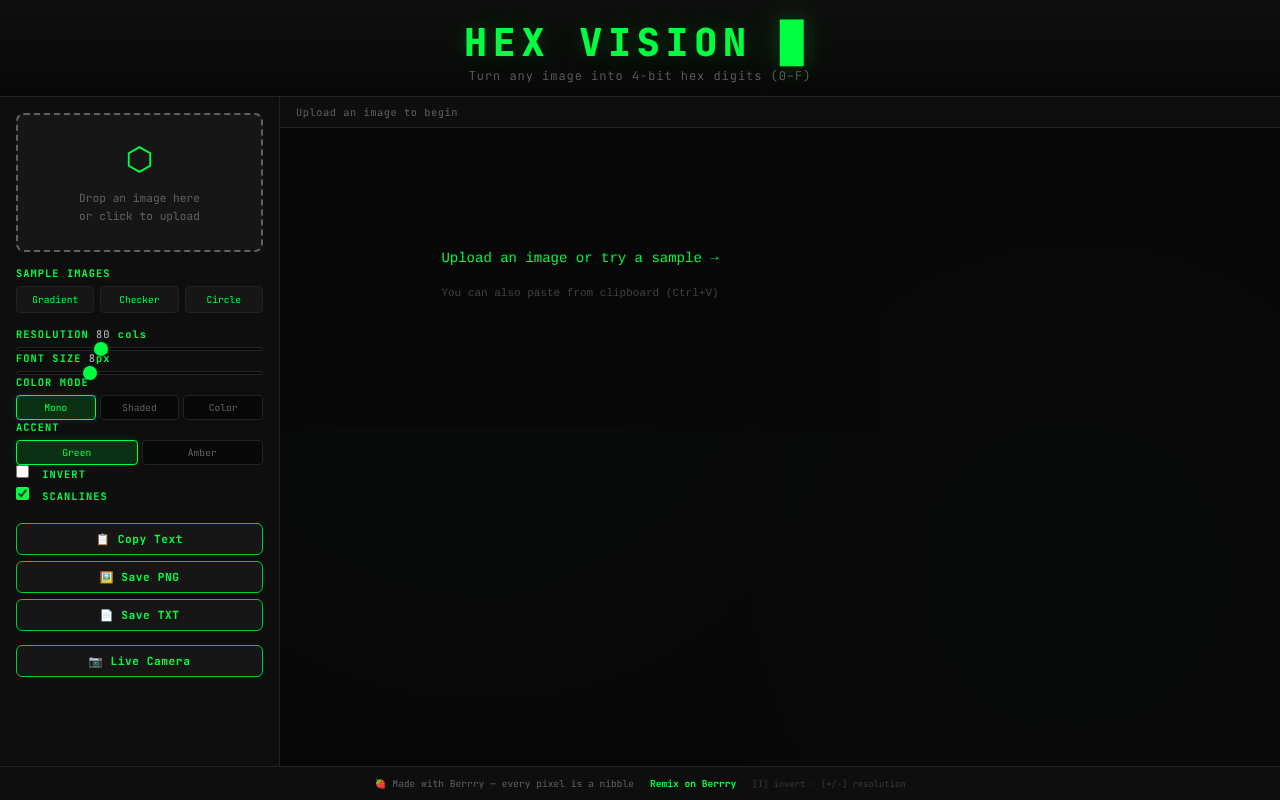This screenshot has height=800, width=1280.
Task: Click the glowing cursor block beside HEX VISION
Action: coord(793,43)
